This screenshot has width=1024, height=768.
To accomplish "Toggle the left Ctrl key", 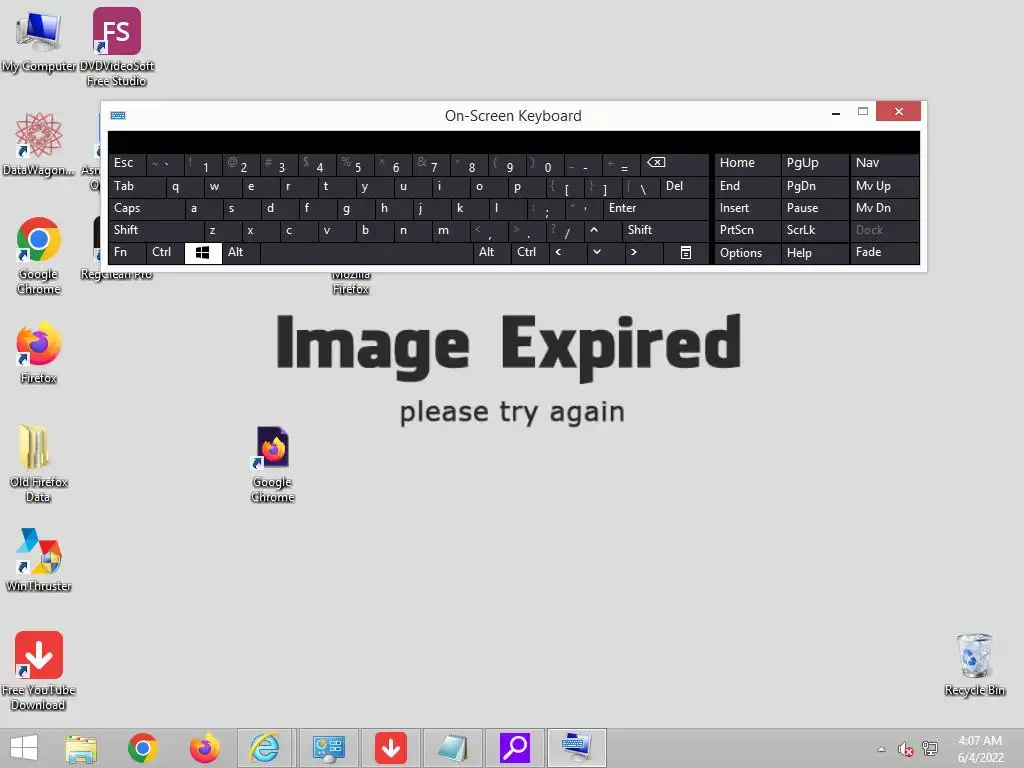I will point(165,252).
